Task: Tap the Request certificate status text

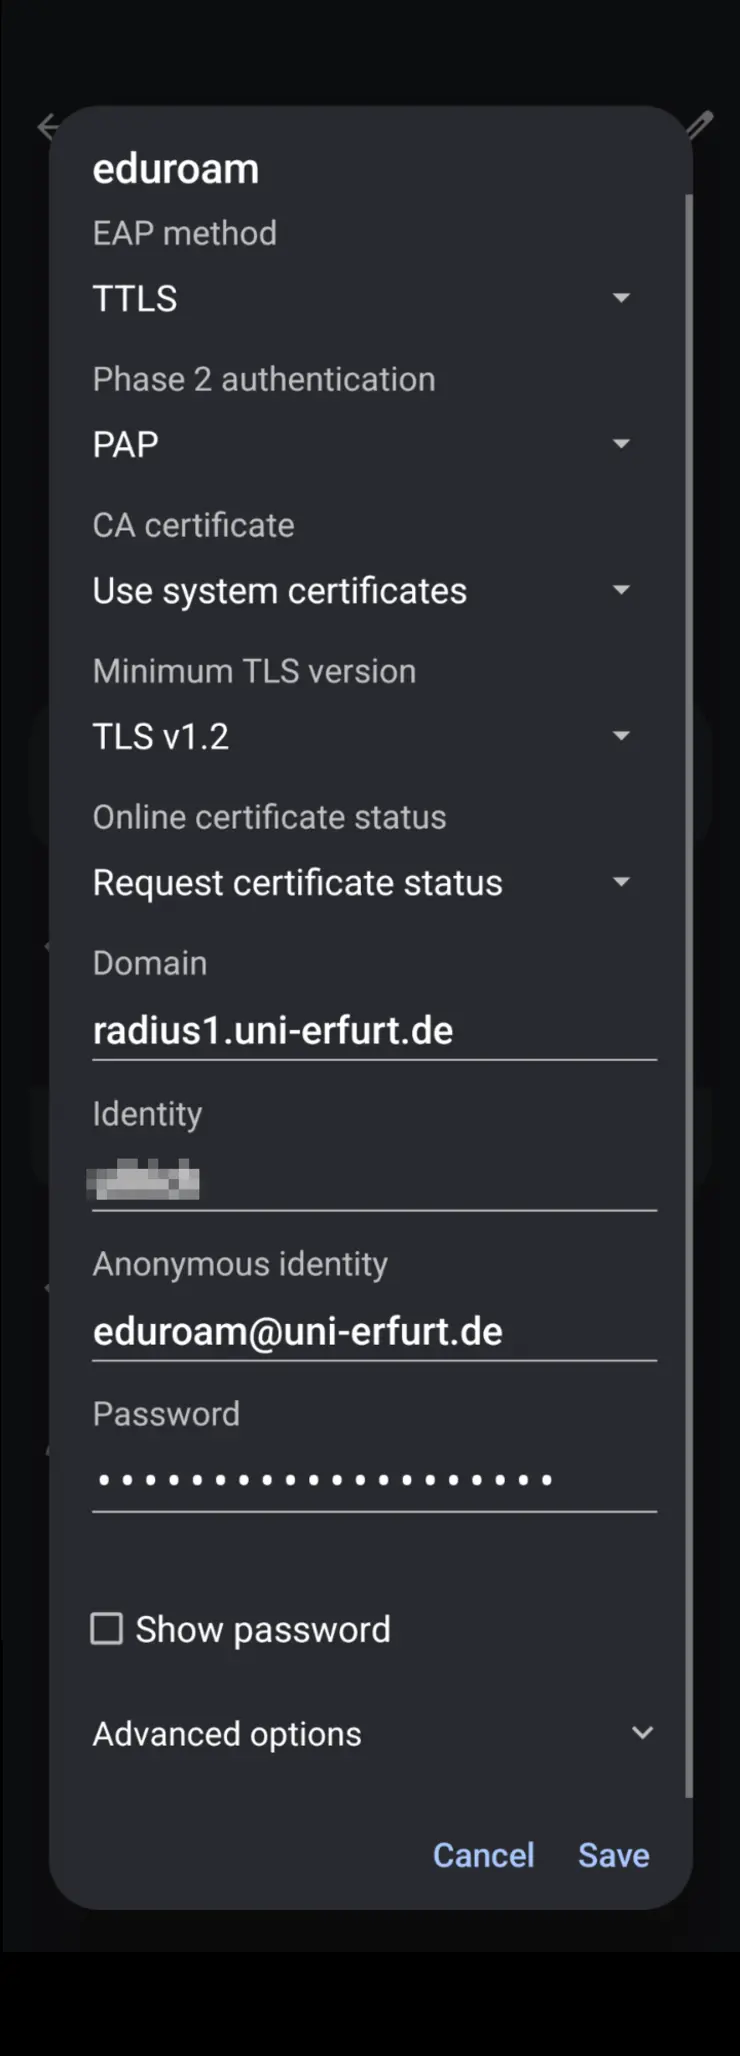Action: (x=298, y=883)
